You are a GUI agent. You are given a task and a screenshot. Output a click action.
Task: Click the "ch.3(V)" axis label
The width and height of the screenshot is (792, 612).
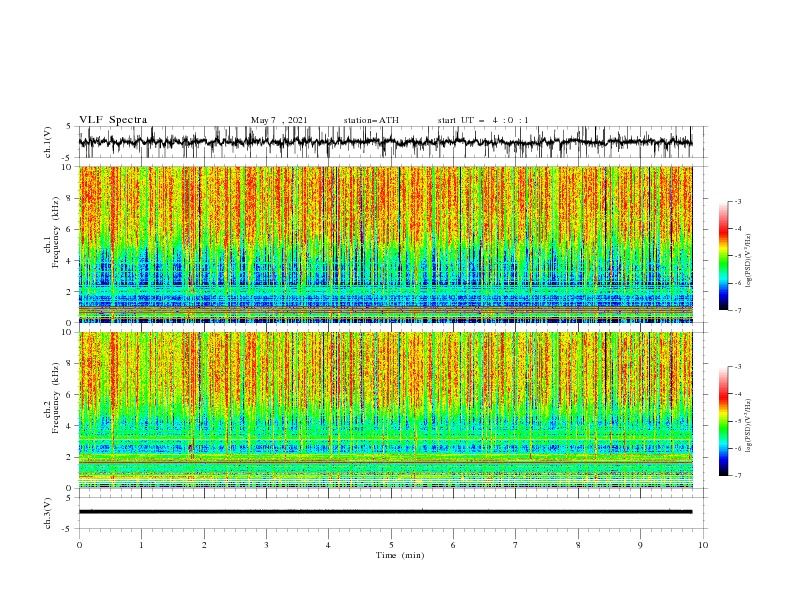click(48, 513)
